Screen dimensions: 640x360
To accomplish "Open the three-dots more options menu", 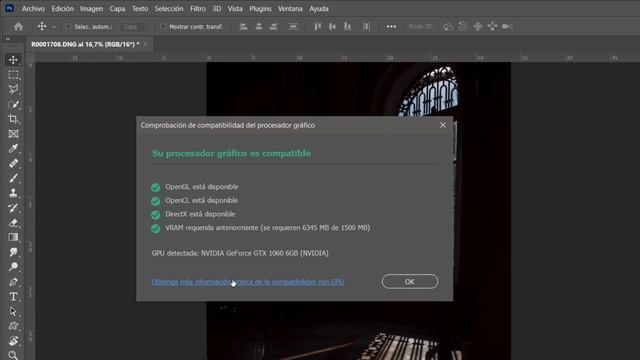I will click(x=391, y=27).
